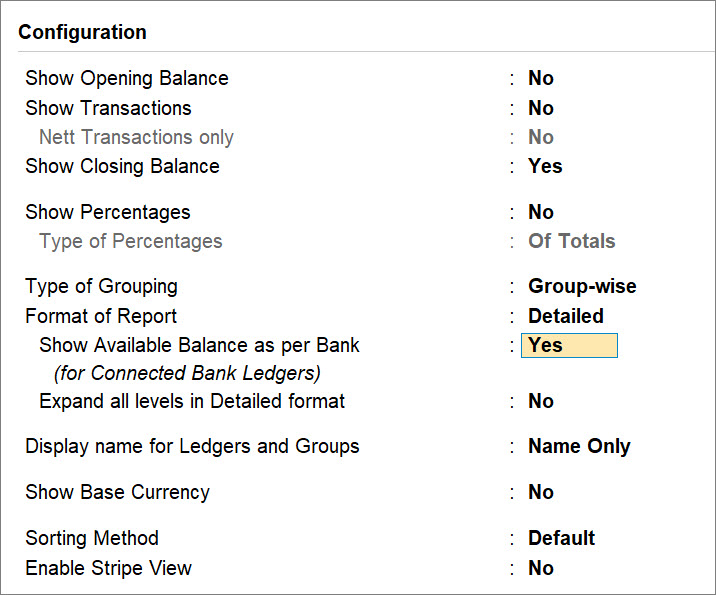Click the for Connected Bank Ledgers note
This screenshot has width=716, height=595.
click(187, 374)
